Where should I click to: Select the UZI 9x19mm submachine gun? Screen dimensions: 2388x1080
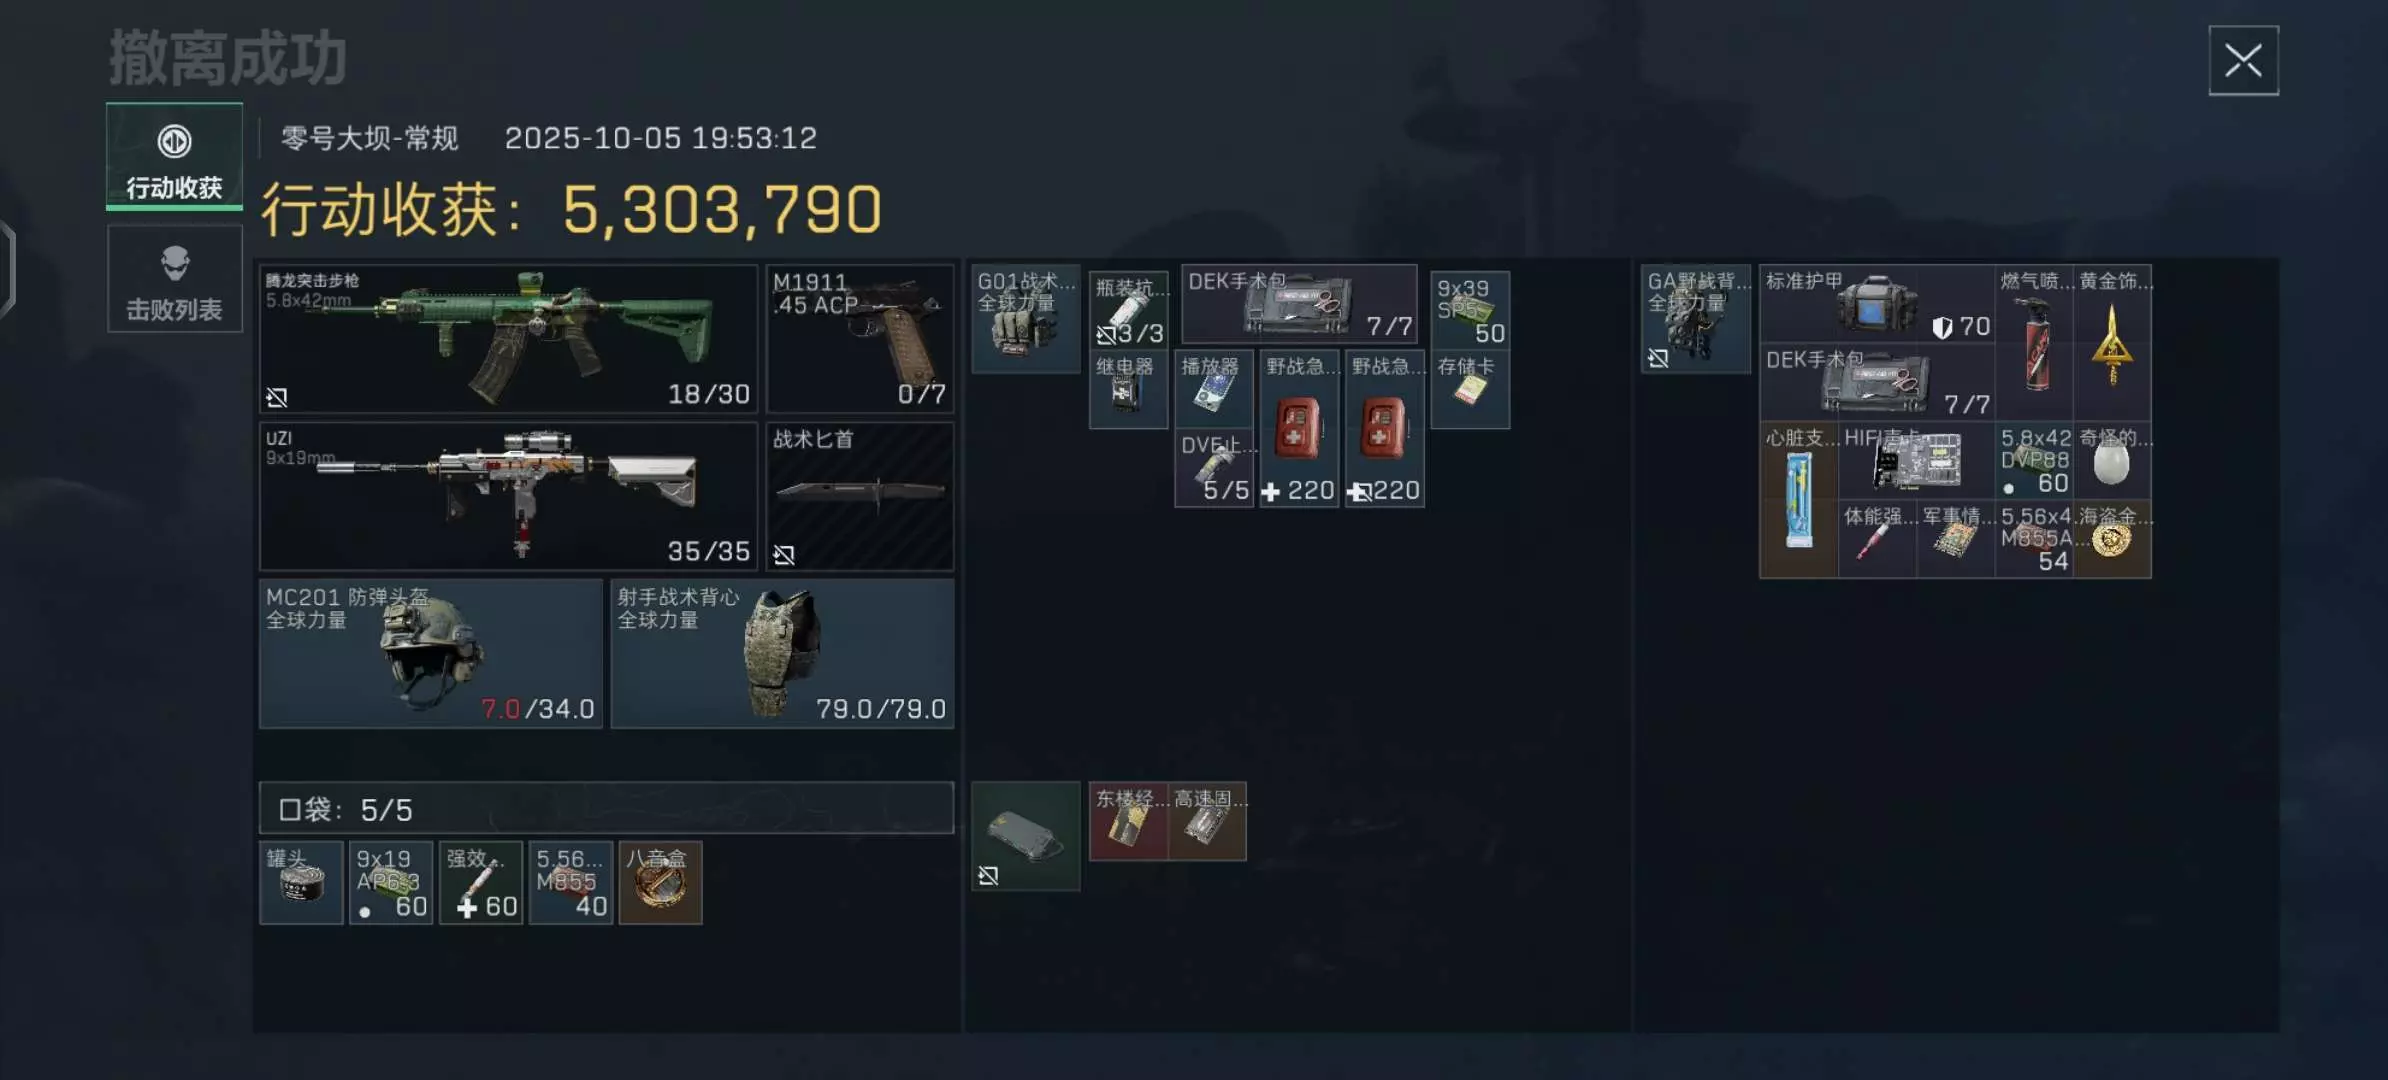[x=508, y=496]
